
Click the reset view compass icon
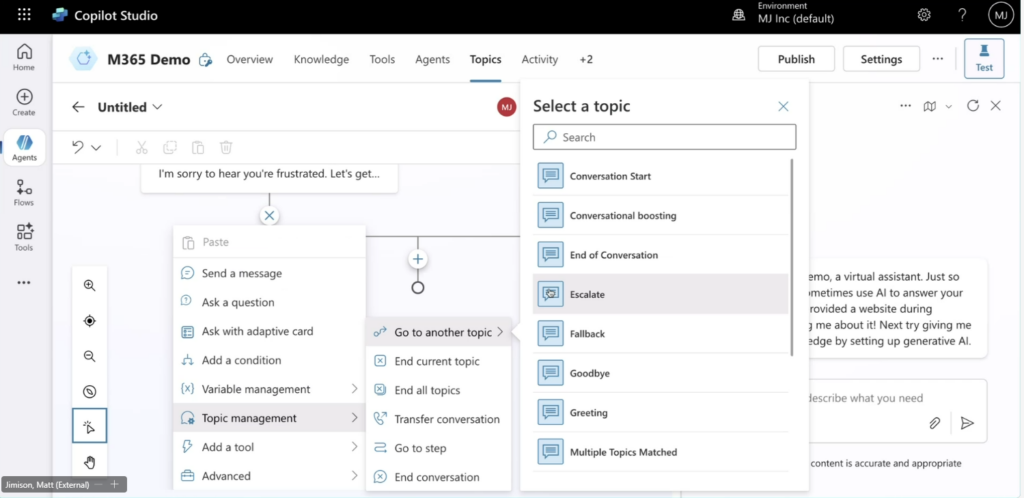[89, 391]
